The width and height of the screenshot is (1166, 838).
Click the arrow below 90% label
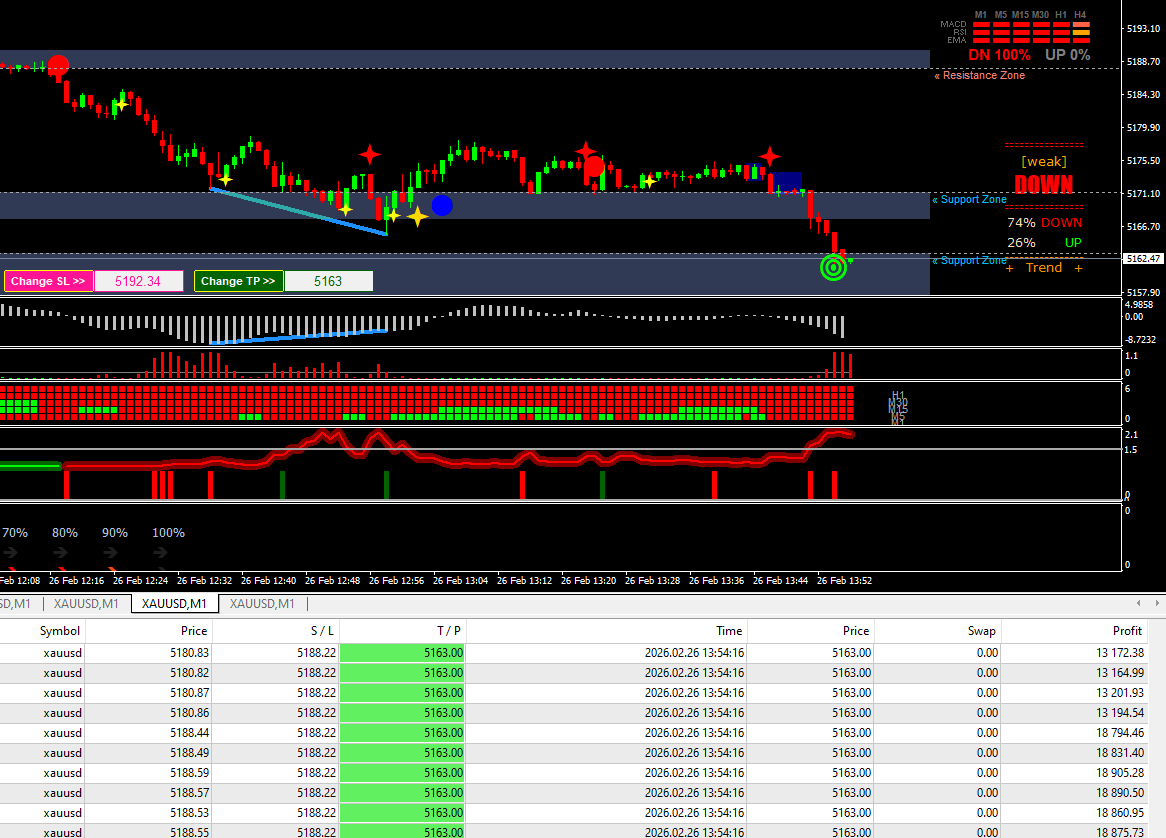(x=111, y=552)
